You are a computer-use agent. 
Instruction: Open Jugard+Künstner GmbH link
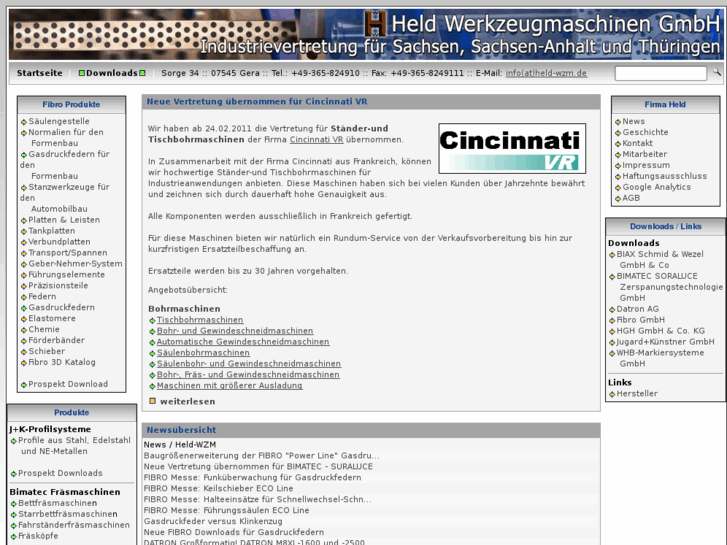[665, 342]
